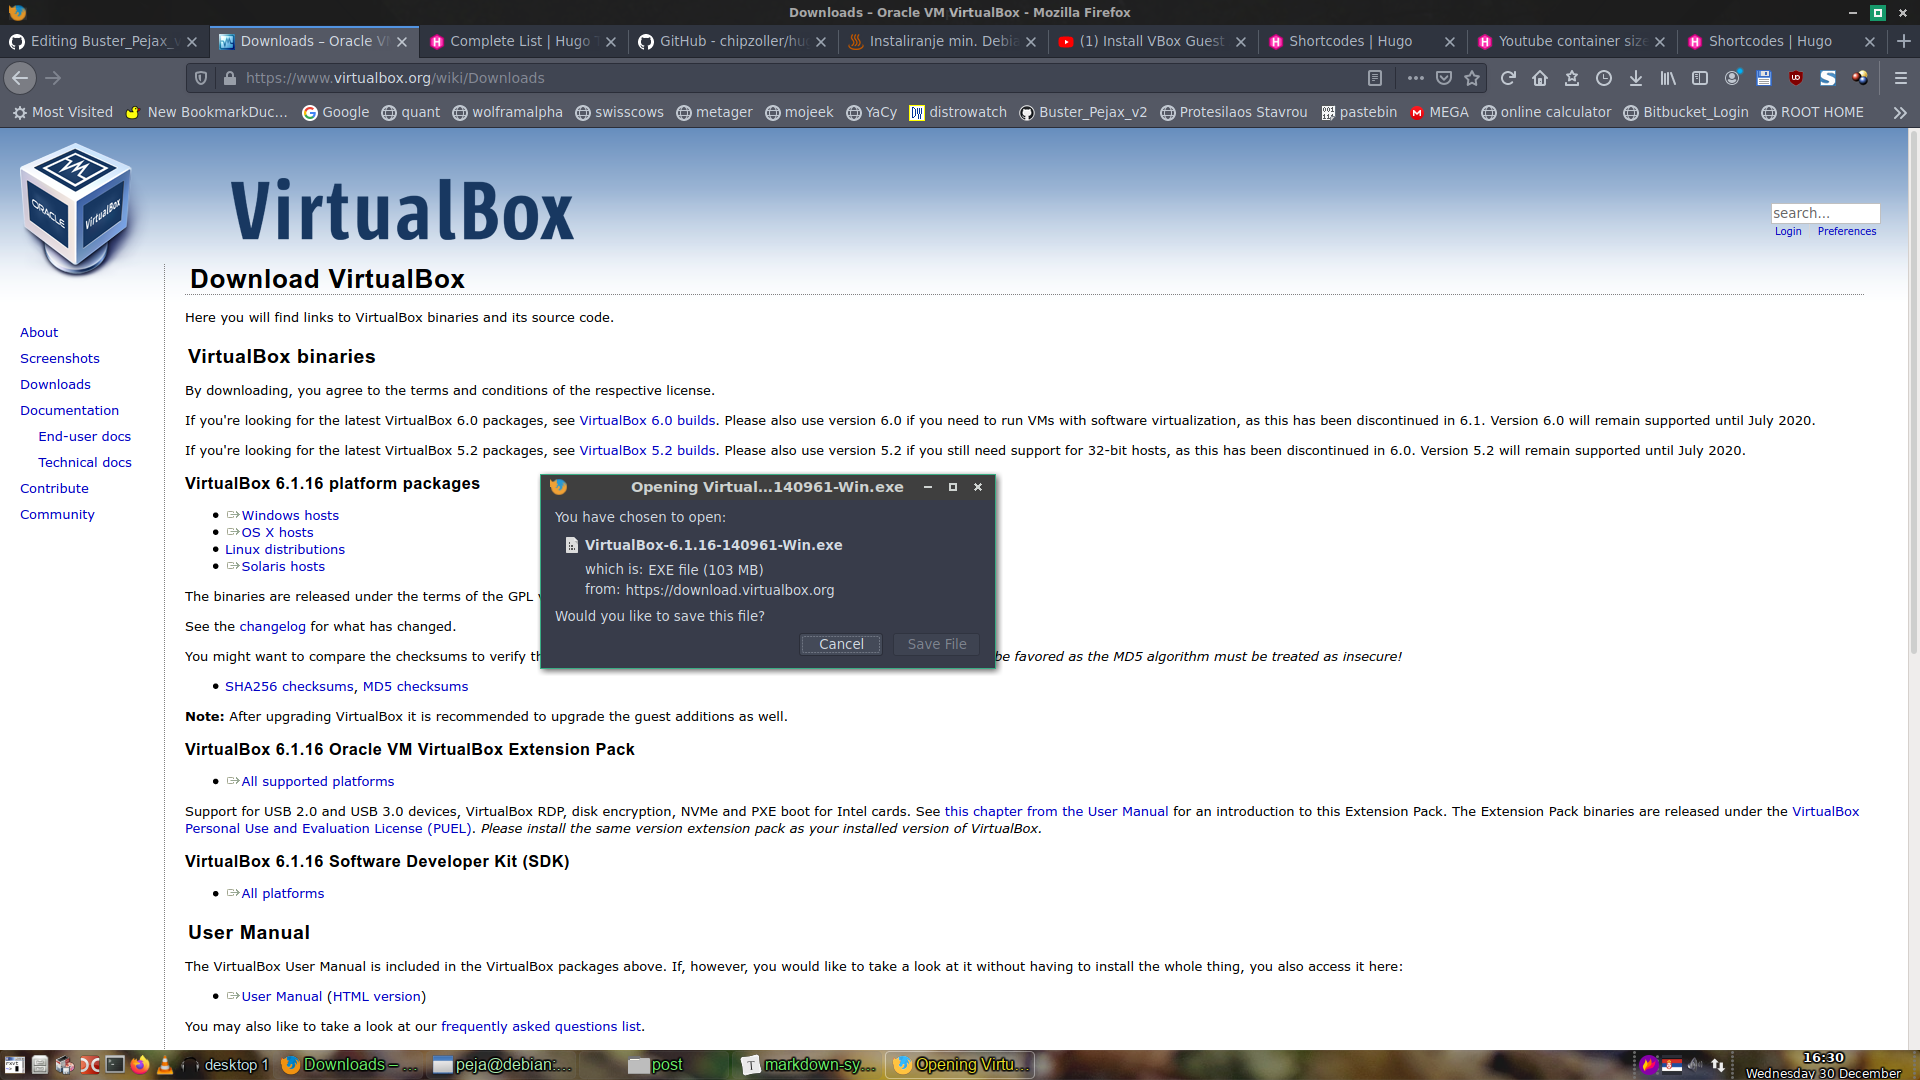Toggle the reading mode icon in toolbar
The width and height of the screenshot is (1920, 1080).
[x=1375, y=78]
